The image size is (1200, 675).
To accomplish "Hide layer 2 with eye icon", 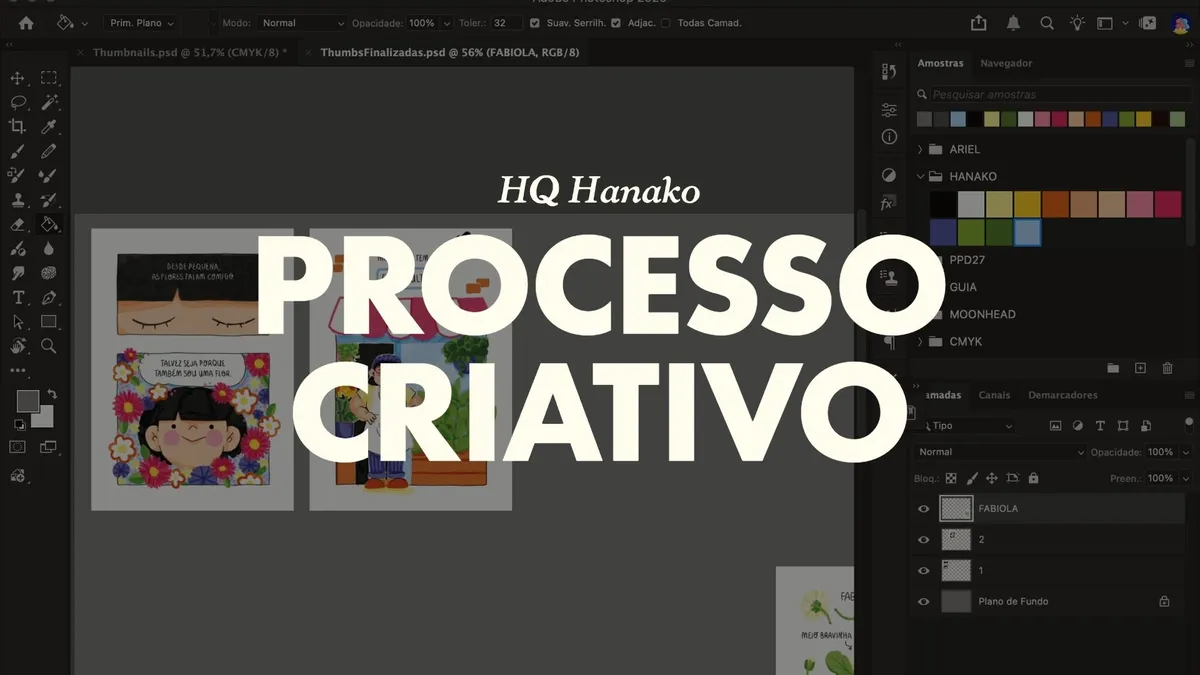I will click(923, 540).
